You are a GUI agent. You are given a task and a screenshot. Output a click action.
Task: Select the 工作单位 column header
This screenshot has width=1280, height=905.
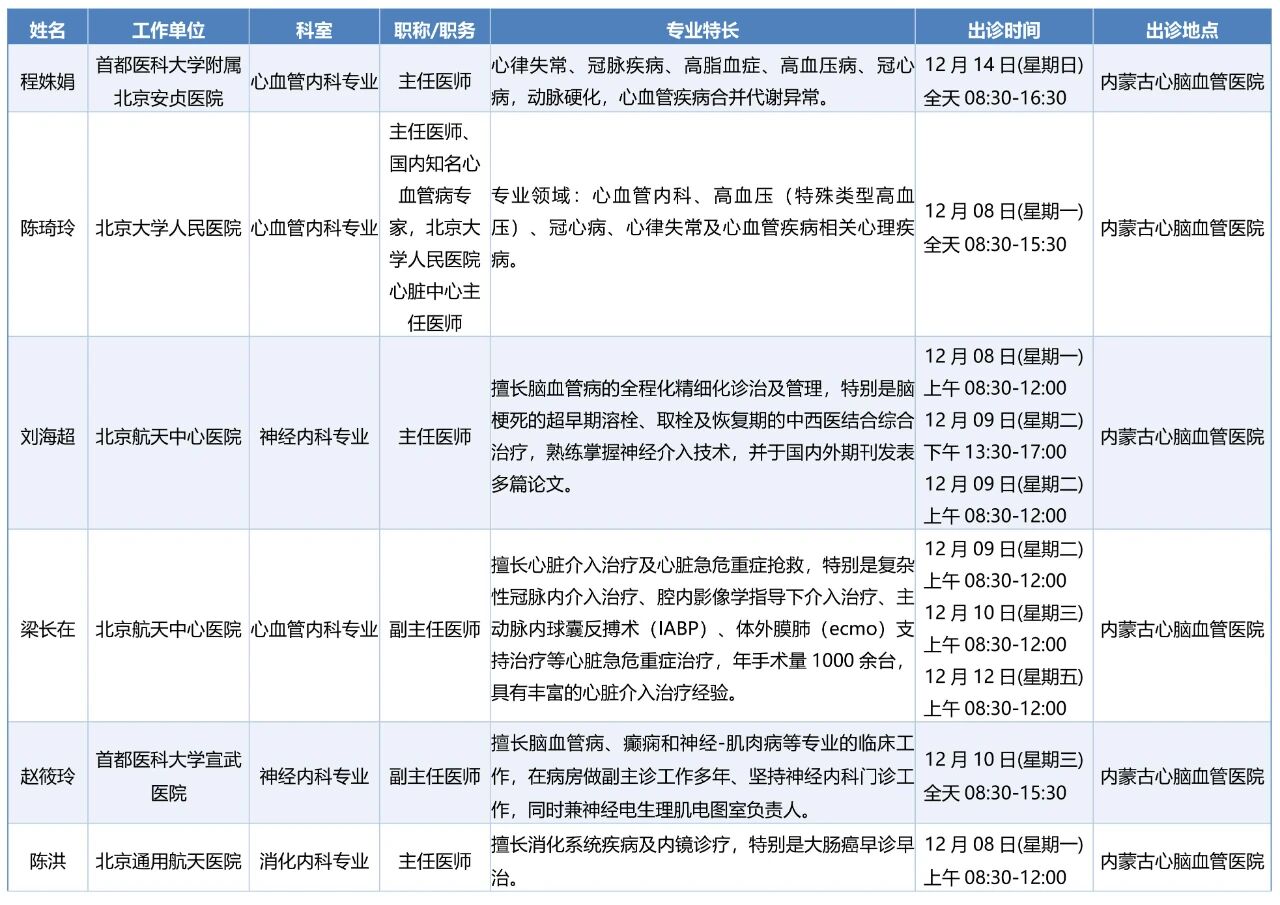pyautogui.click(x=168, y=30)
